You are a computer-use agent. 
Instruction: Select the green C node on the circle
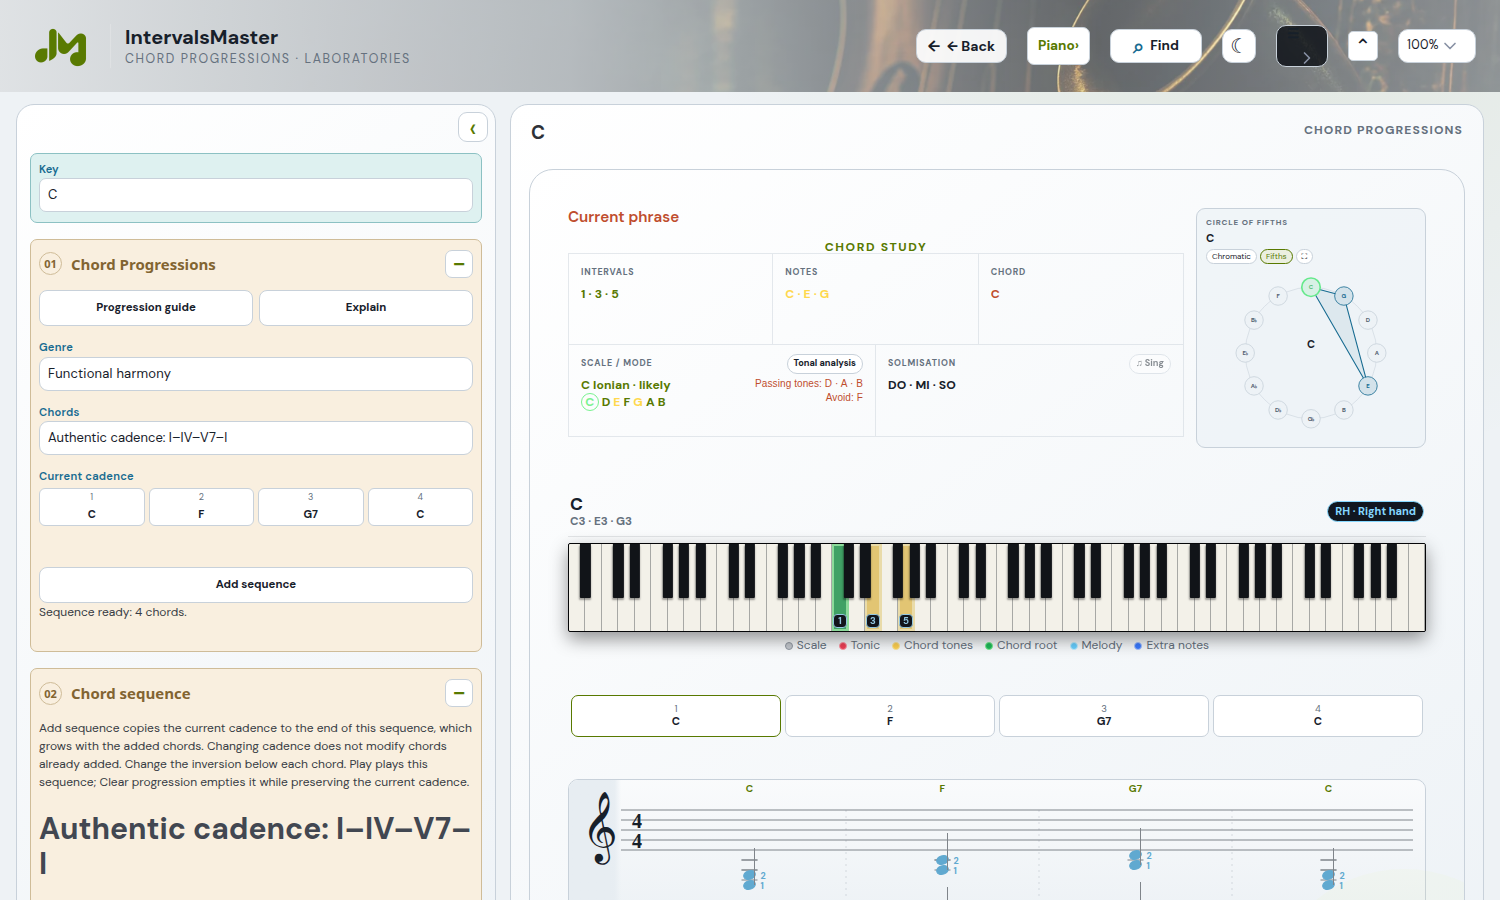pos(1311,287)
